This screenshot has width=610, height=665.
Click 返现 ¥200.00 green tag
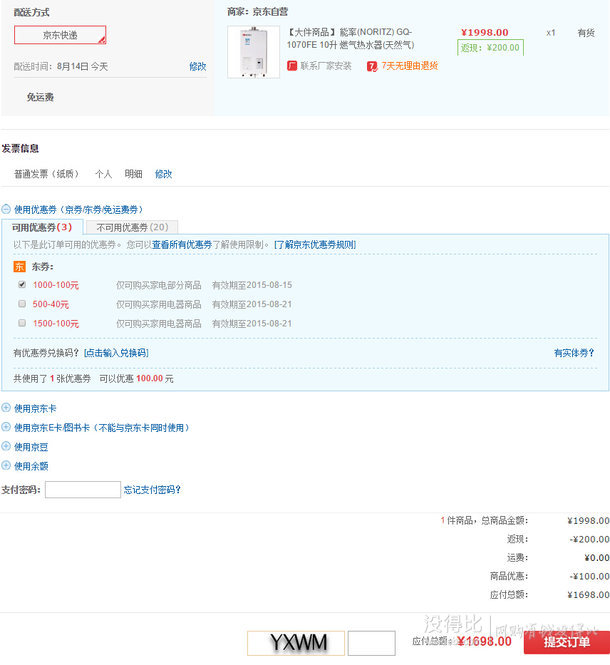(490, 48)
